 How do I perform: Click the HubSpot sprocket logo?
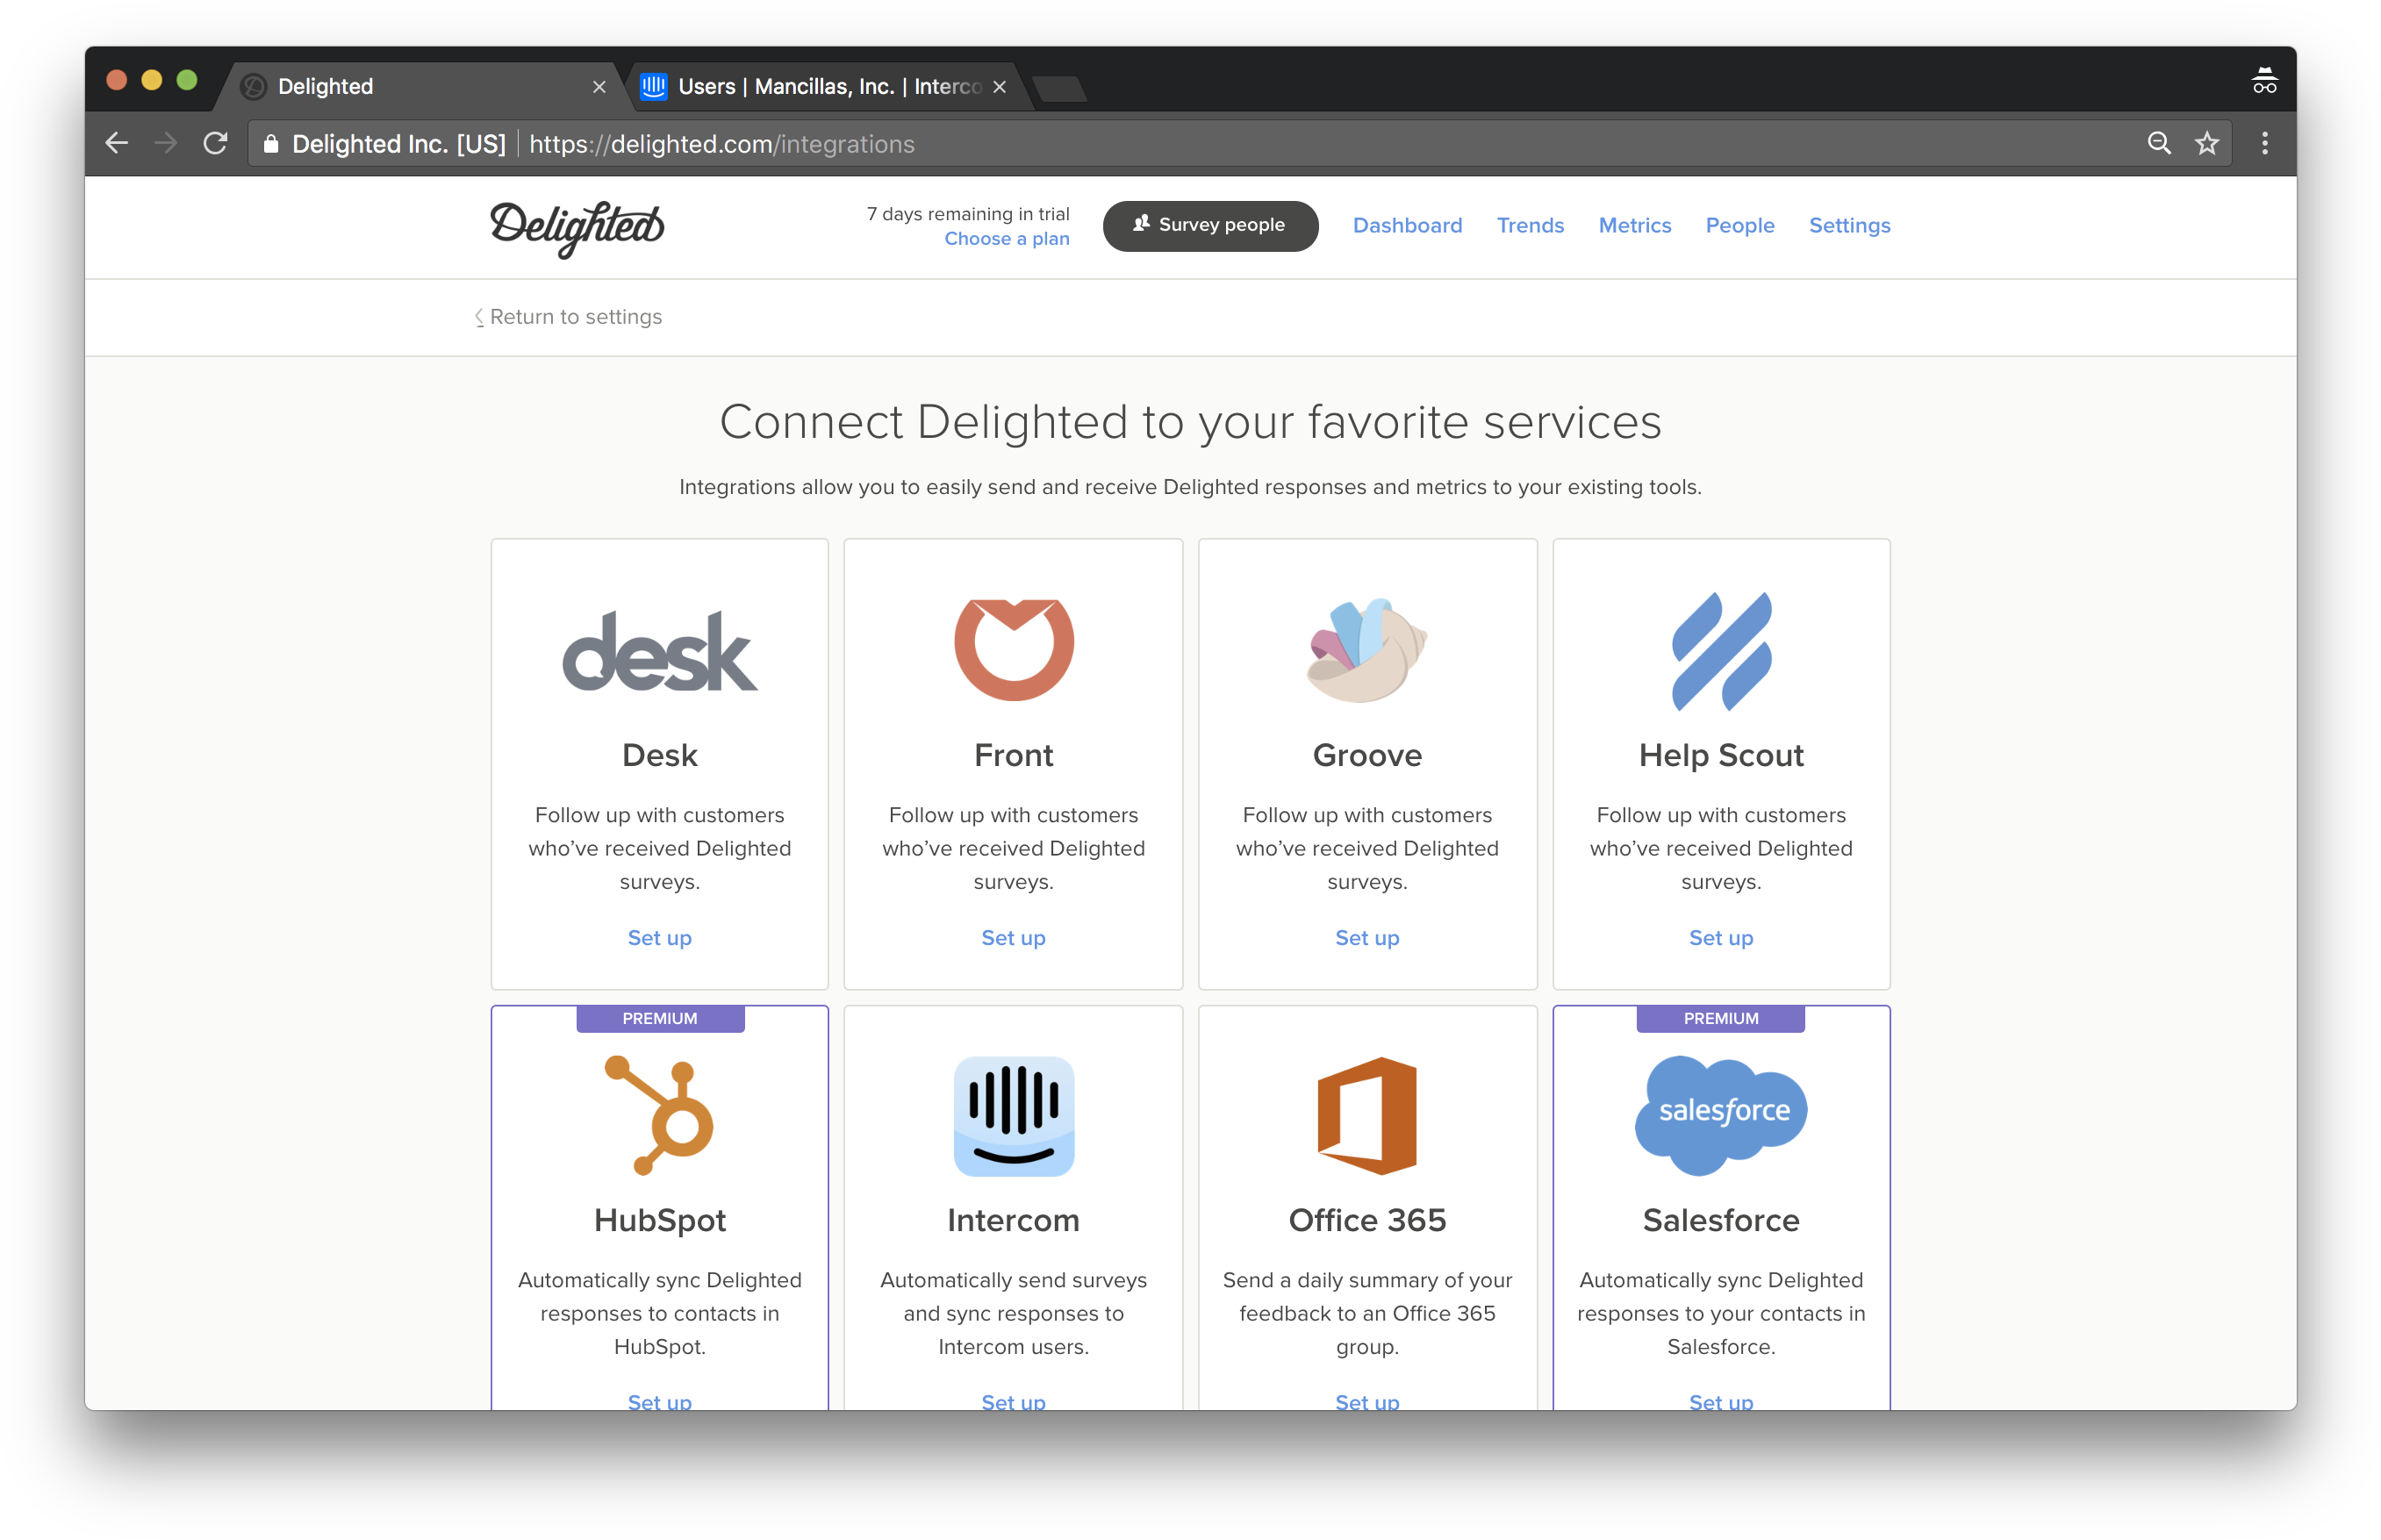(x=659, y=1114)
